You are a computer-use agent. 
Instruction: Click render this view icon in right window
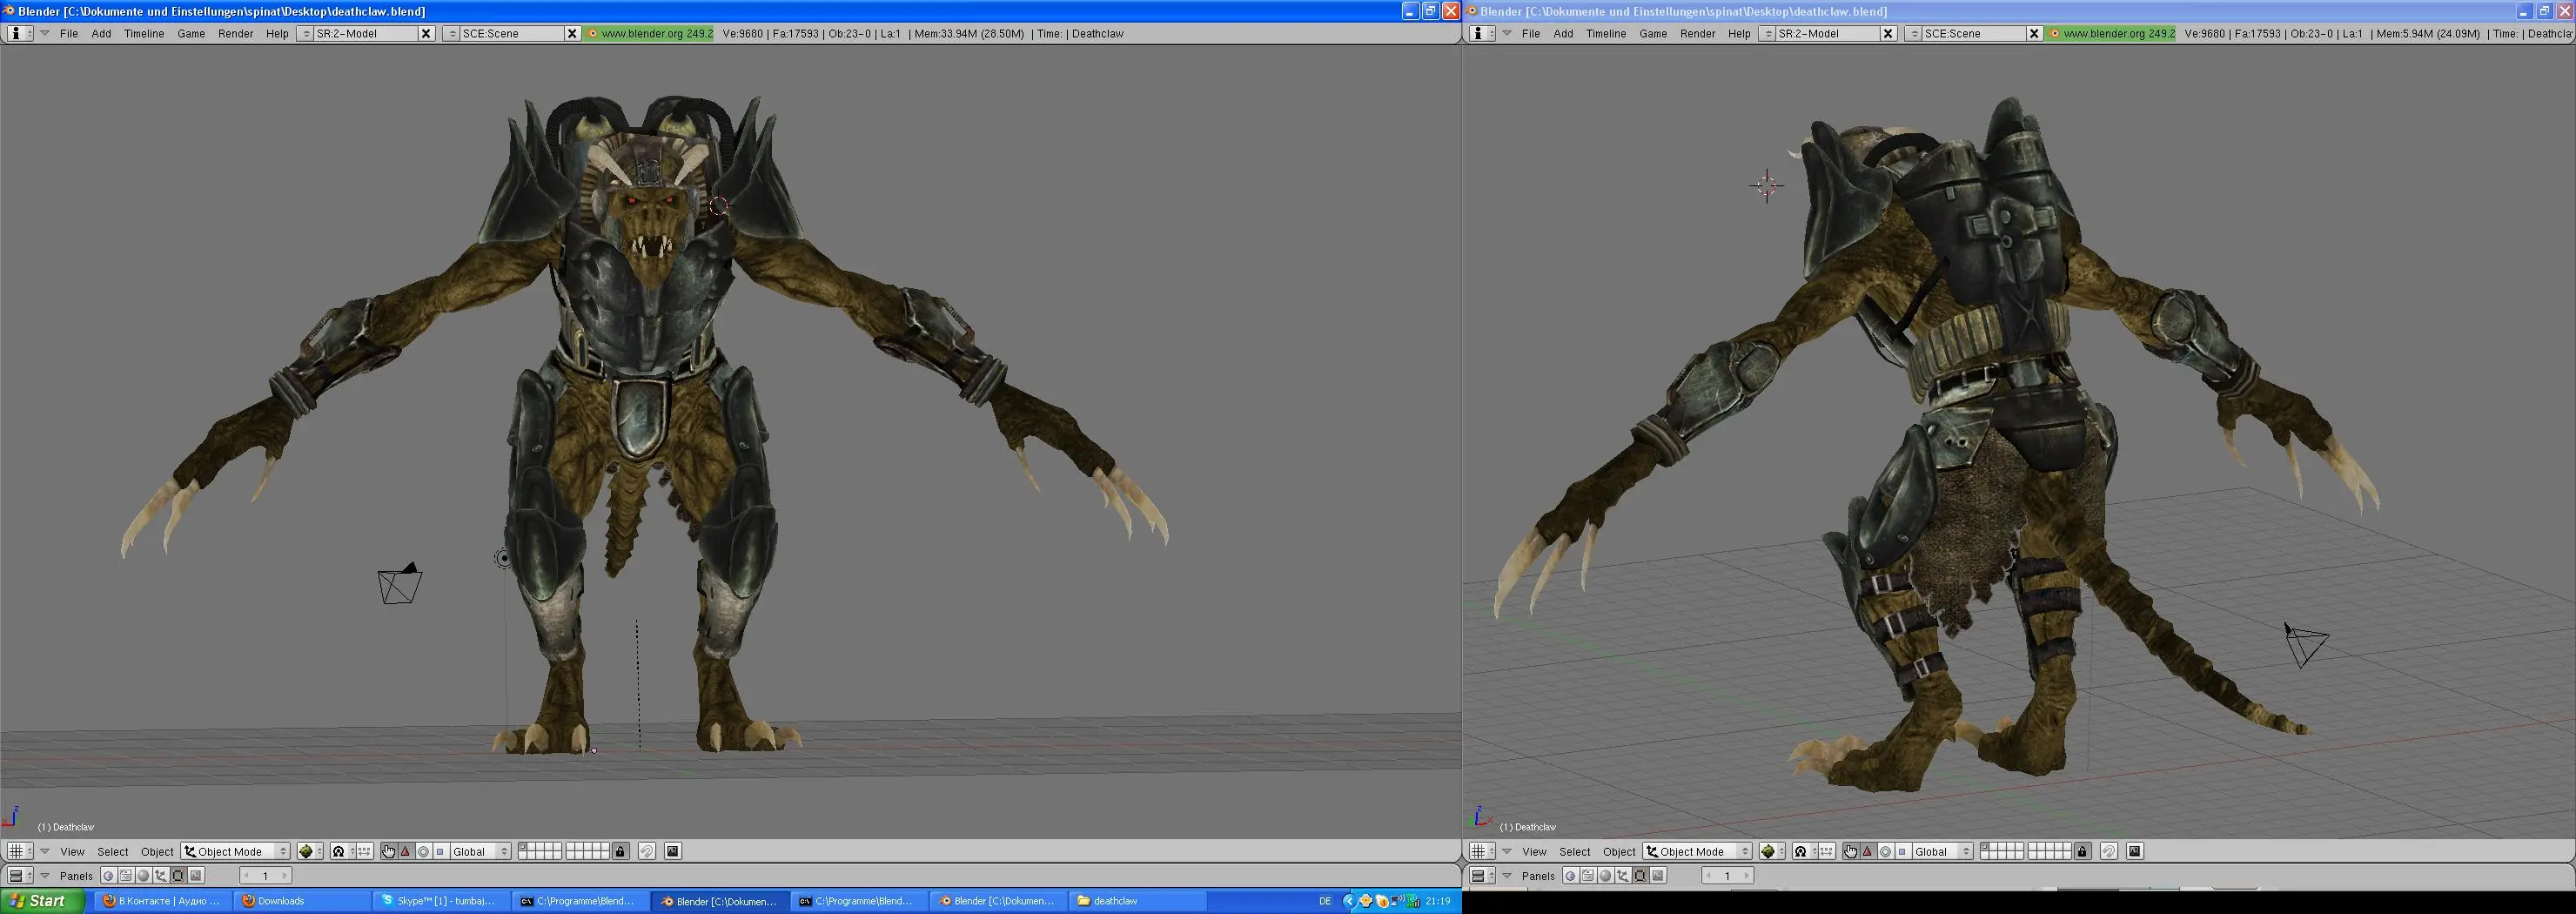tap(2136, 851)
